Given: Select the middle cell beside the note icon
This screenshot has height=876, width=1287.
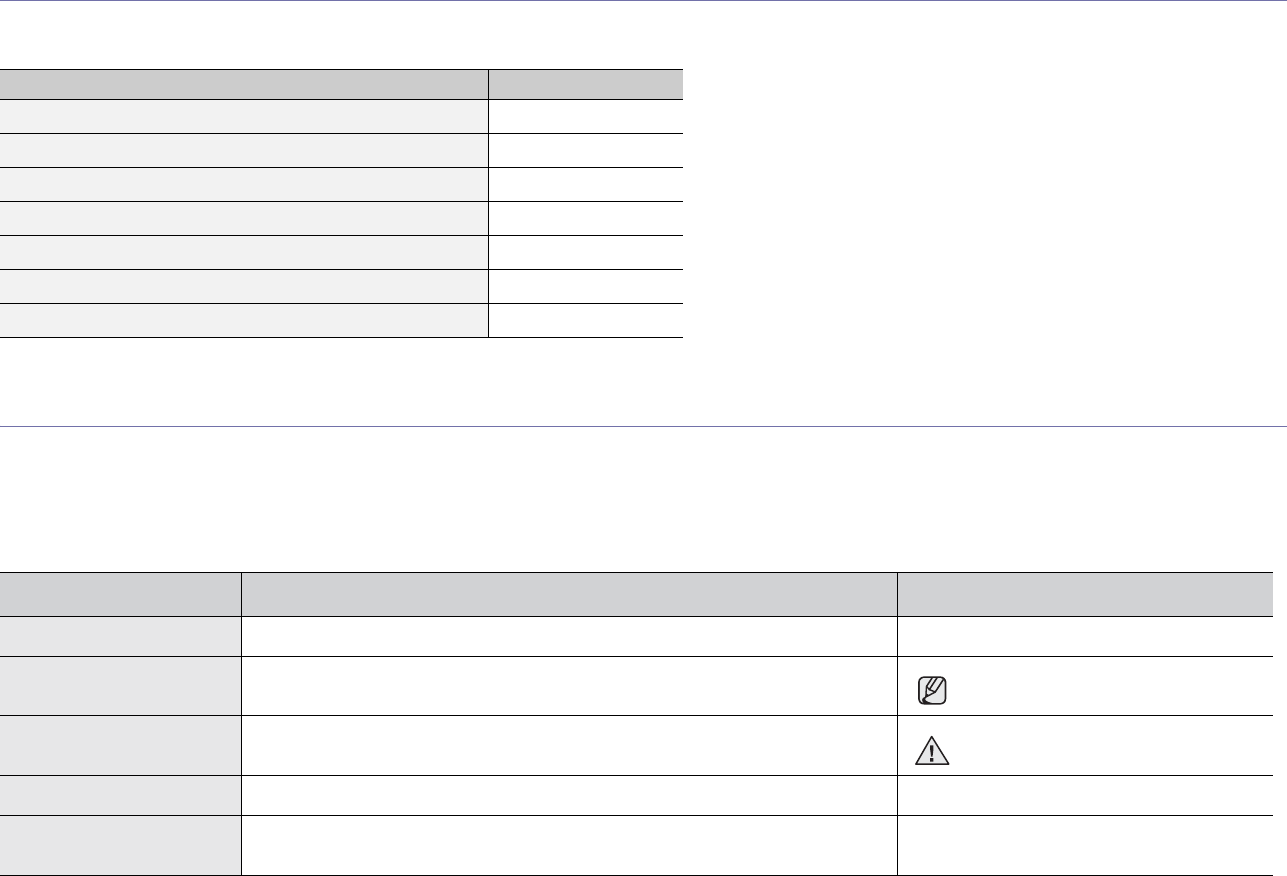Looking at the screenshot, I should pyautogui.click(x=569, y=686).
